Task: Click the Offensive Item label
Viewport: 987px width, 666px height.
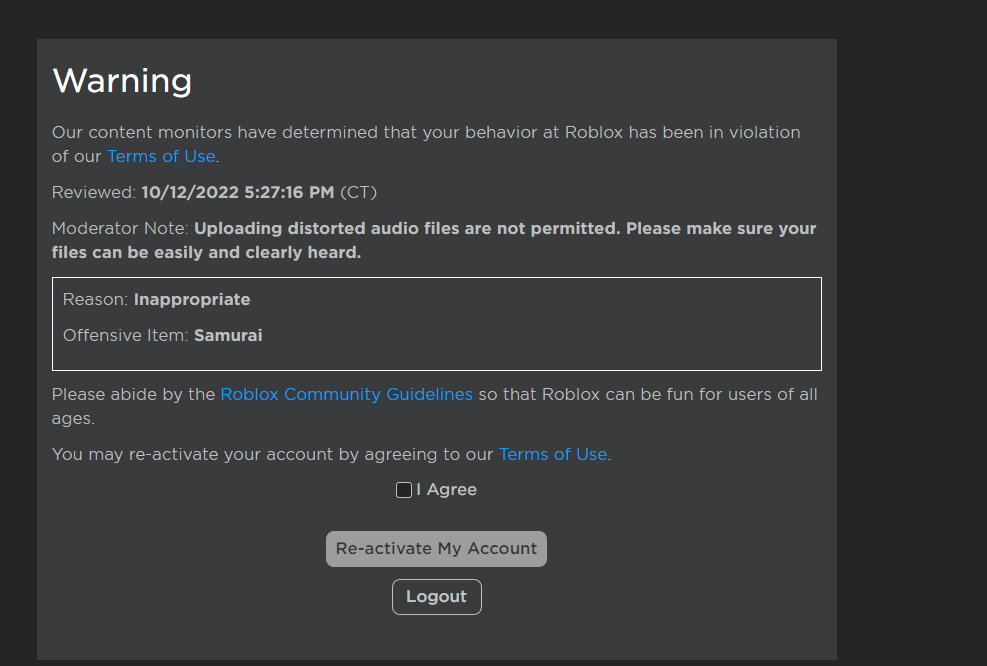Action: [x=126, y=335]
